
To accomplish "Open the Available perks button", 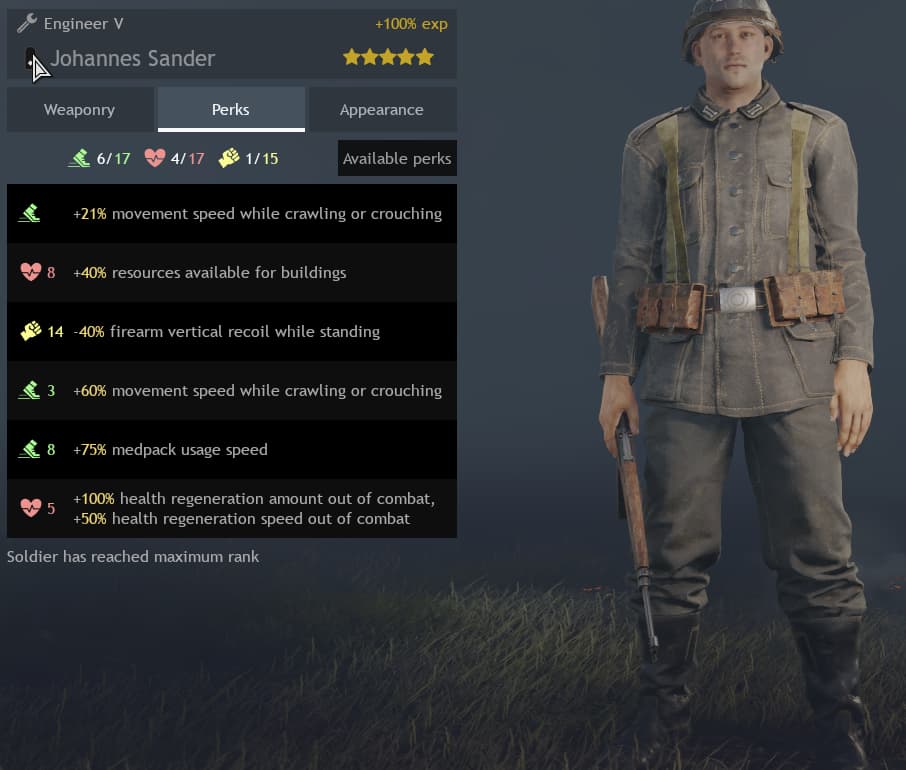I will pos(397,158).
